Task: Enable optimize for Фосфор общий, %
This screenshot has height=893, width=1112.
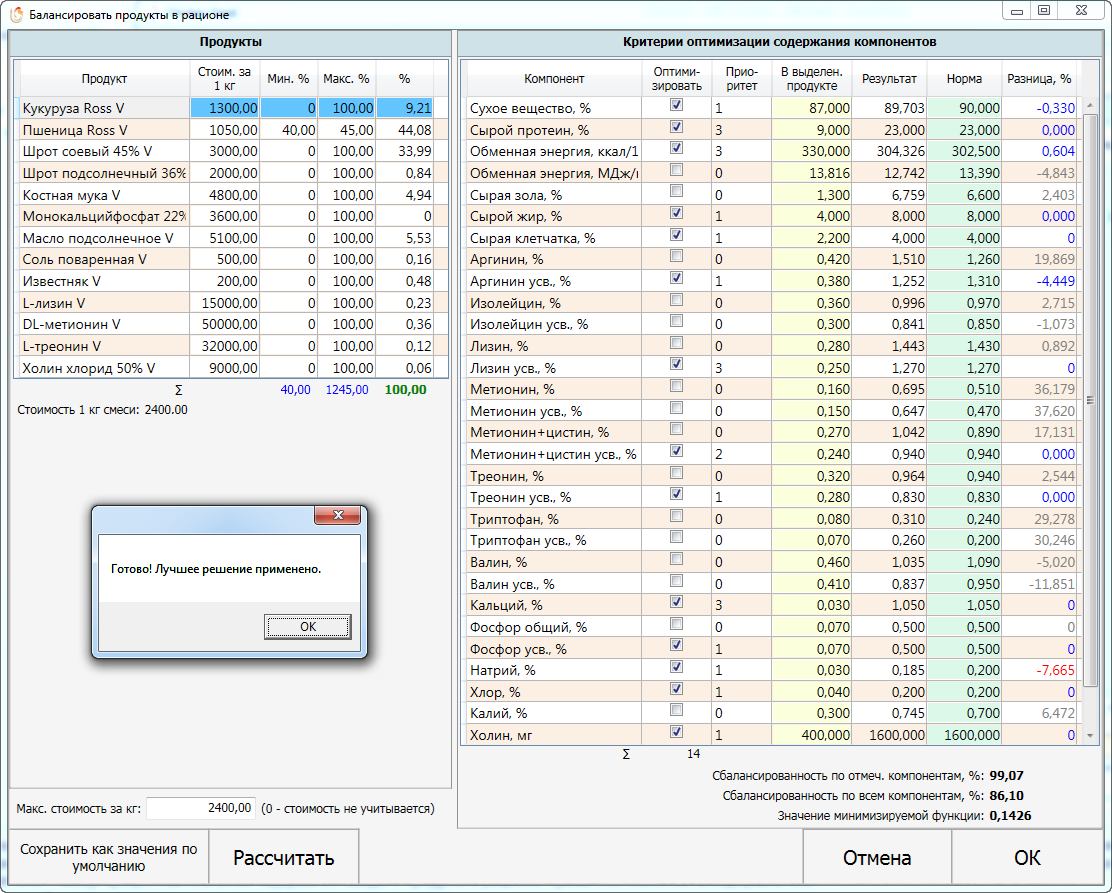Action: tap(677, 624)
